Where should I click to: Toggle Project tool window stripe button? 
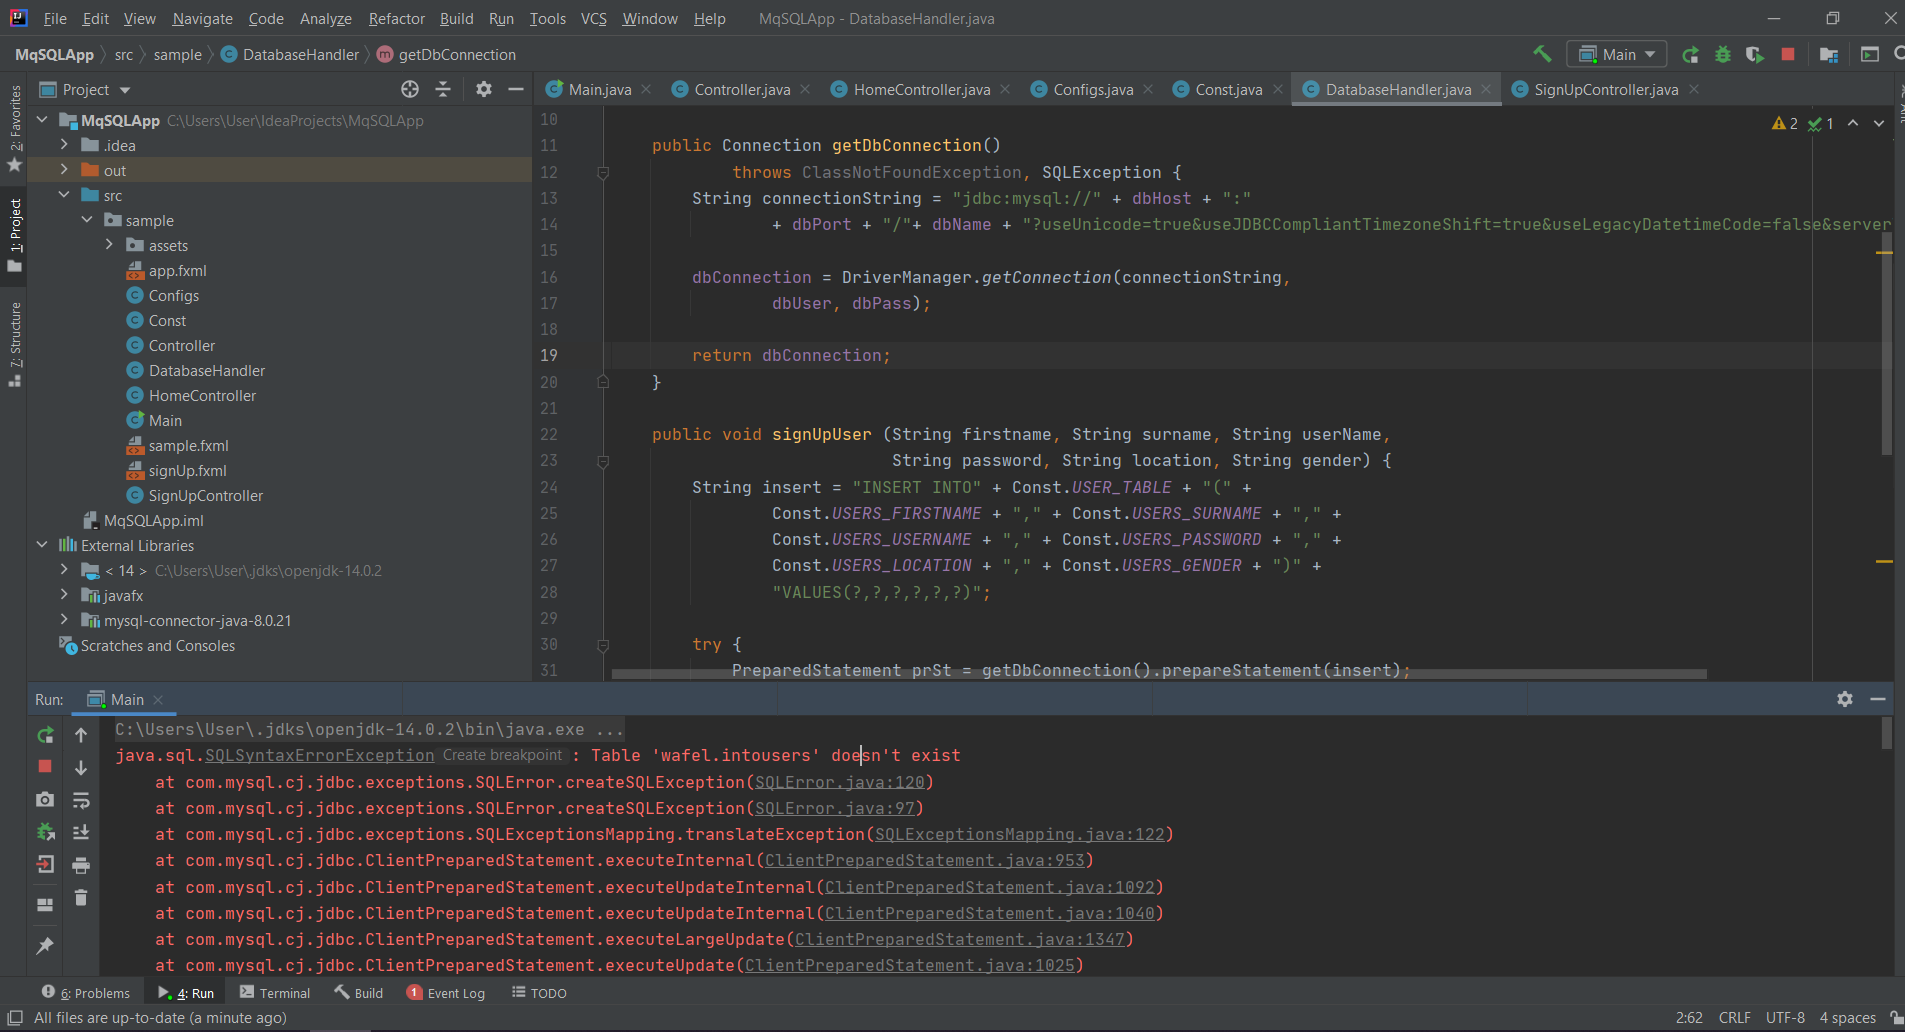pos(14,235)
